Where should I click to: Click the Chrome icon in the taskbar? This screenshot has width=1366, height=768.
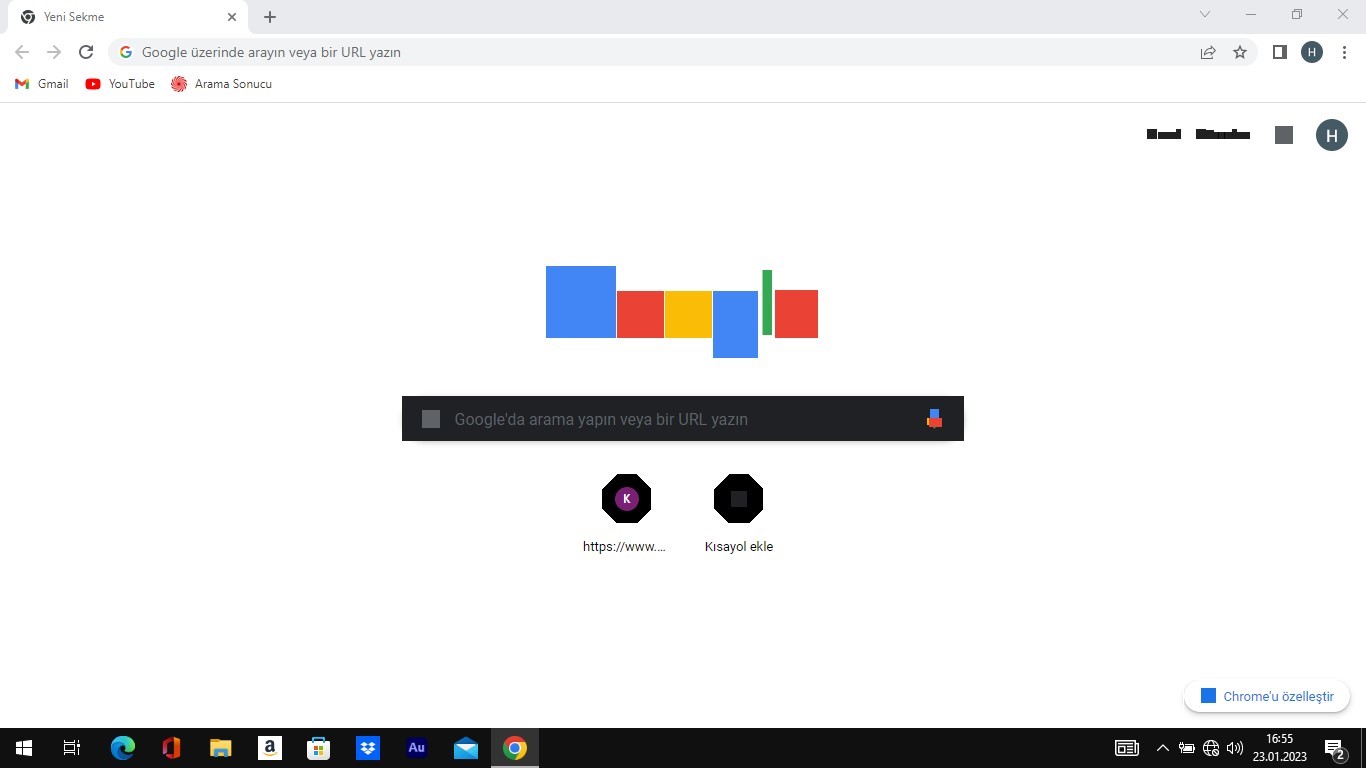point(515,748)
